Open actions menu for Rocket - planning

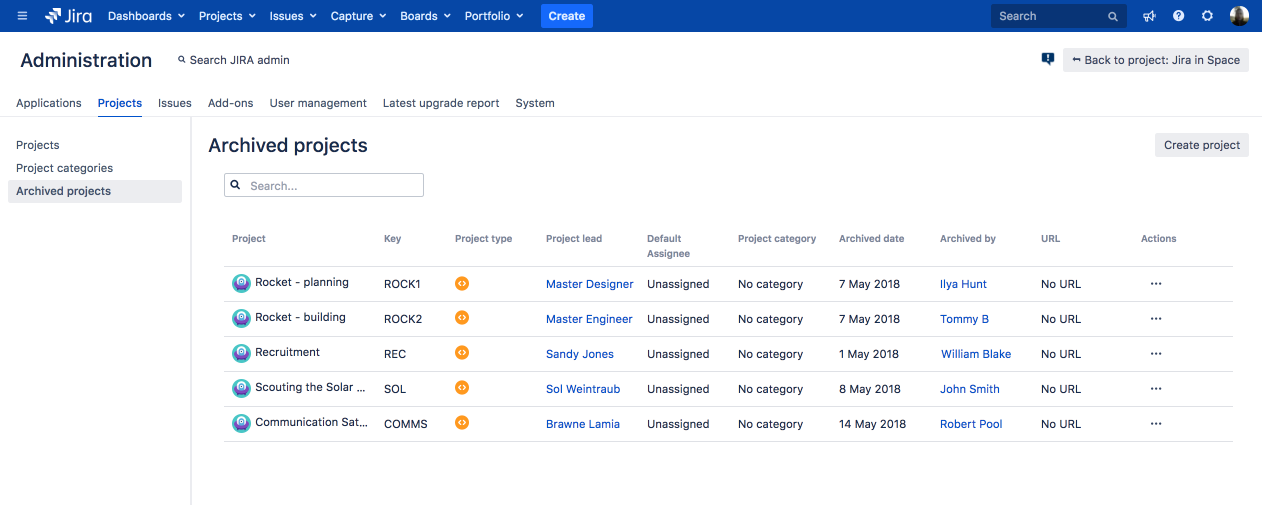pyautogui.click(x=1156, y=284)
